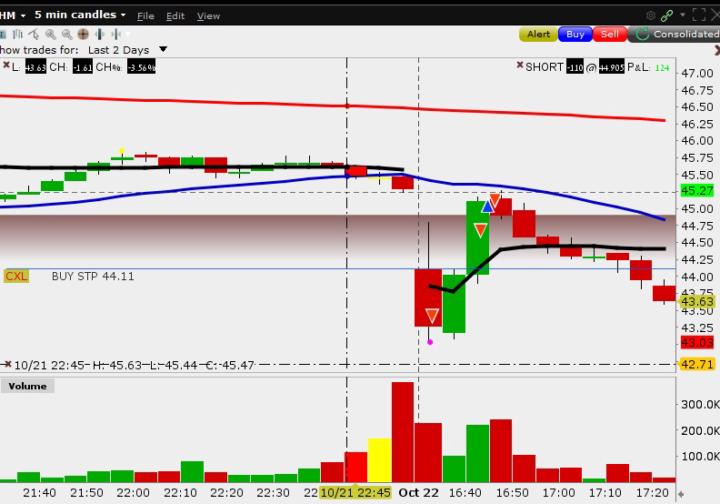Click the second vertical bar tool icon
This screenshot has height=504, width=720.
coord(116,34)
